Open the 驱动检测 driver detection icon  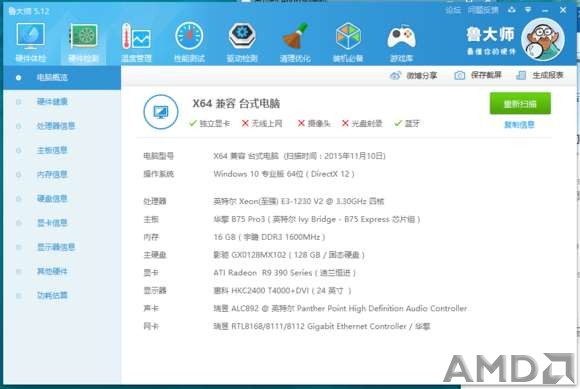[x=242, y=36]
